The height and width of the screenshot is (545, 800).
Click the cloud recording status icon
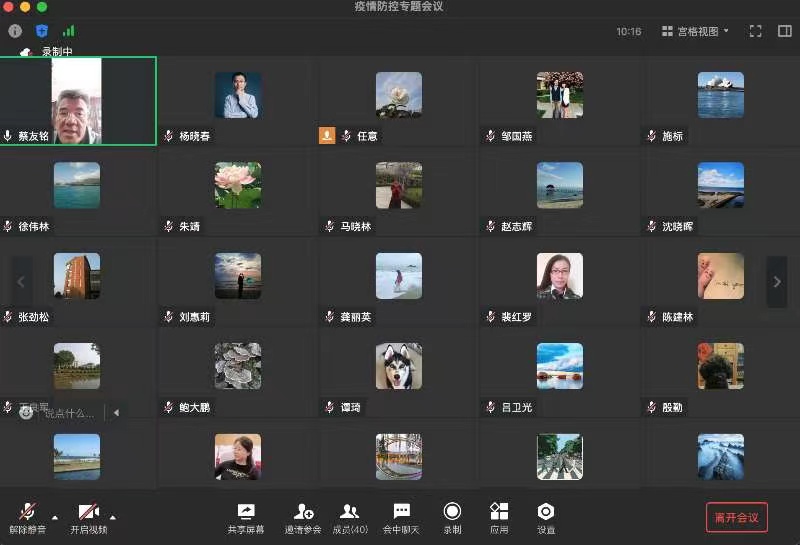pyautogui.click(x=26, y=52)
